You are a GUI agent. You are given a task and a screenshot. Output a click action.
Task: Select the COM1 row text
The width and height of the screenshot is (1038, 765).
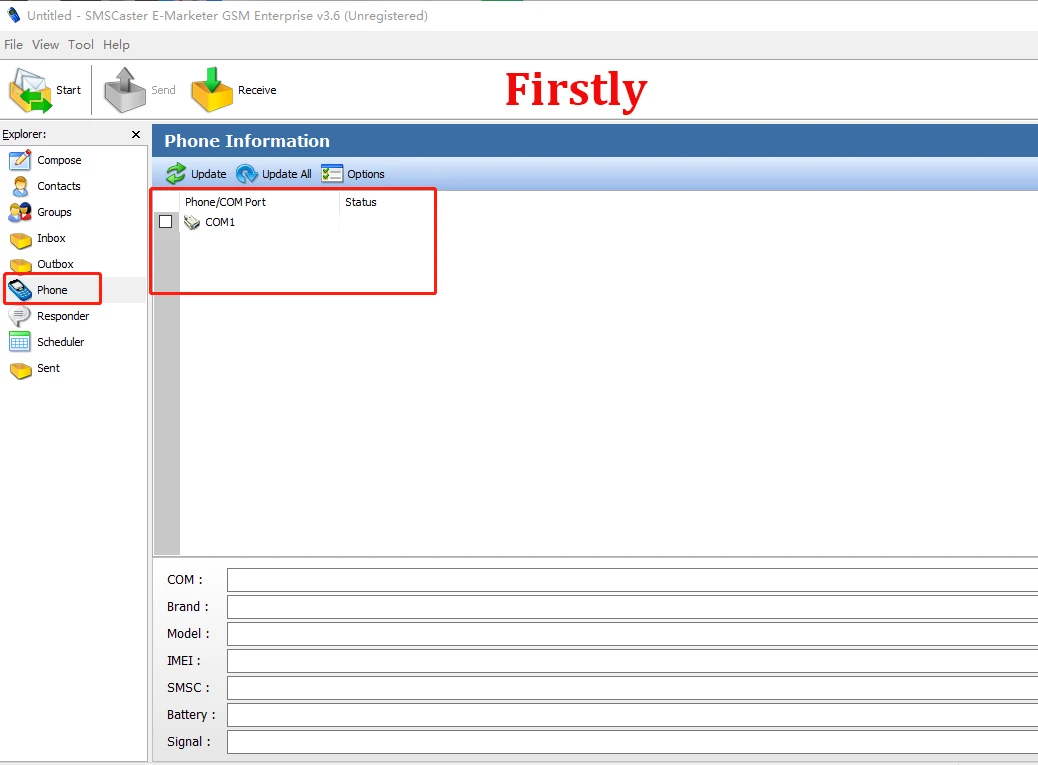pos(220,222)
